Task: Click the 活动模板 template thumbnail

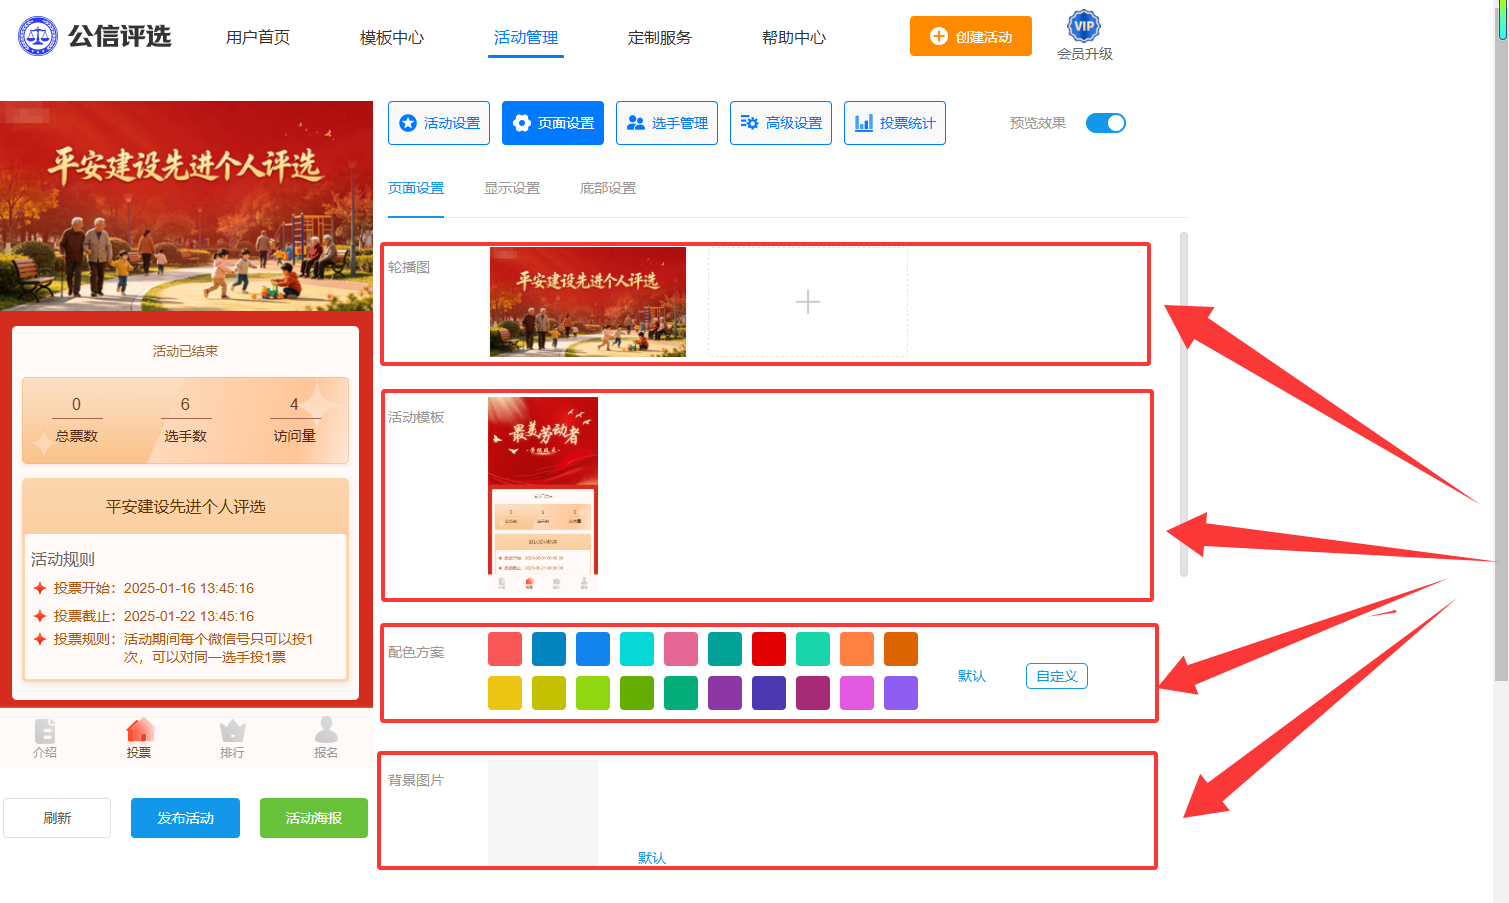Action: (x=543, y=494)
